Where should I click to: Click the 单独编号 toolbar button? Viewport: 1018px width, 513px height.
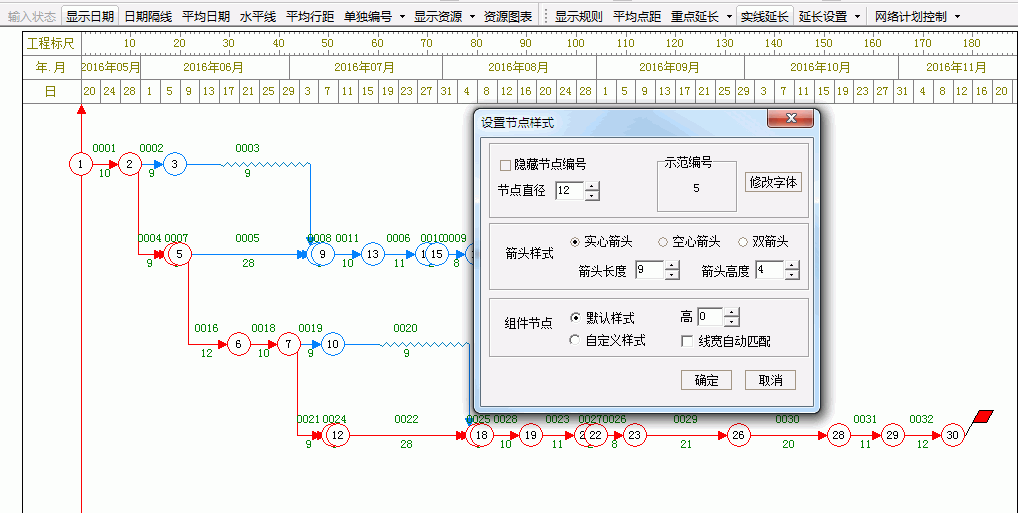368,16
